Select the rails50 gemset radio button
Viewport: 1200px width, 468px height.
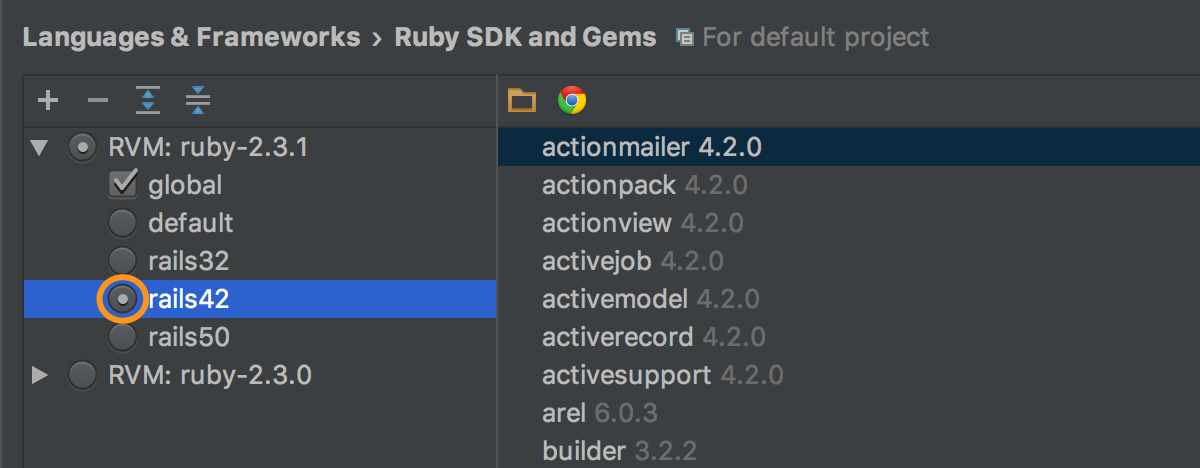click(123, 337)
